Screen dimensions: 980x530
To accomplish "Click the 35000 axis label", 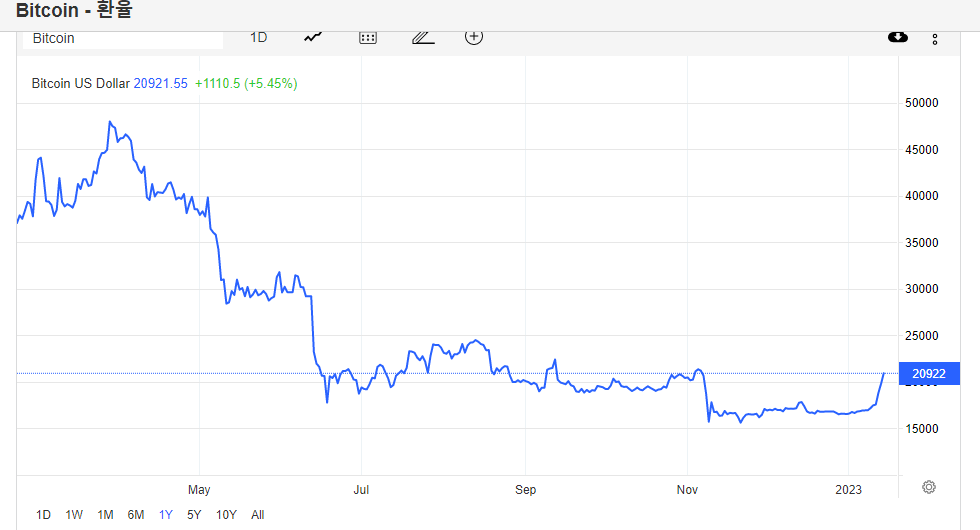I will (x=921, y=242).
